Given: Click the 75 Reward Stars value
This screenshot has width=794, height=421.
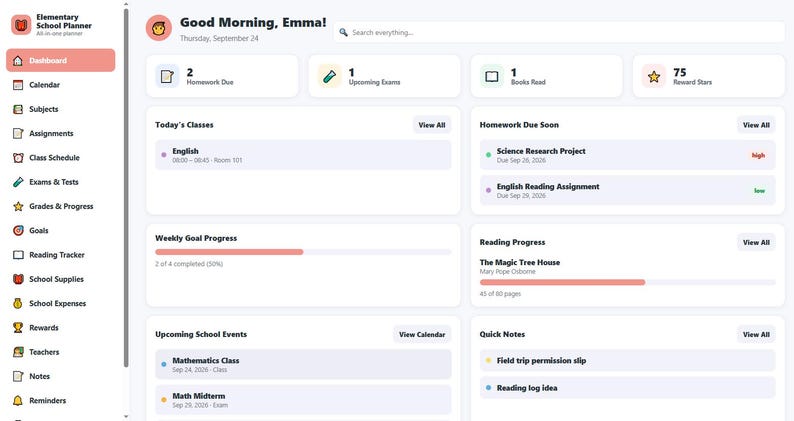Looking at the screenshot, I should tap(680, 72).
